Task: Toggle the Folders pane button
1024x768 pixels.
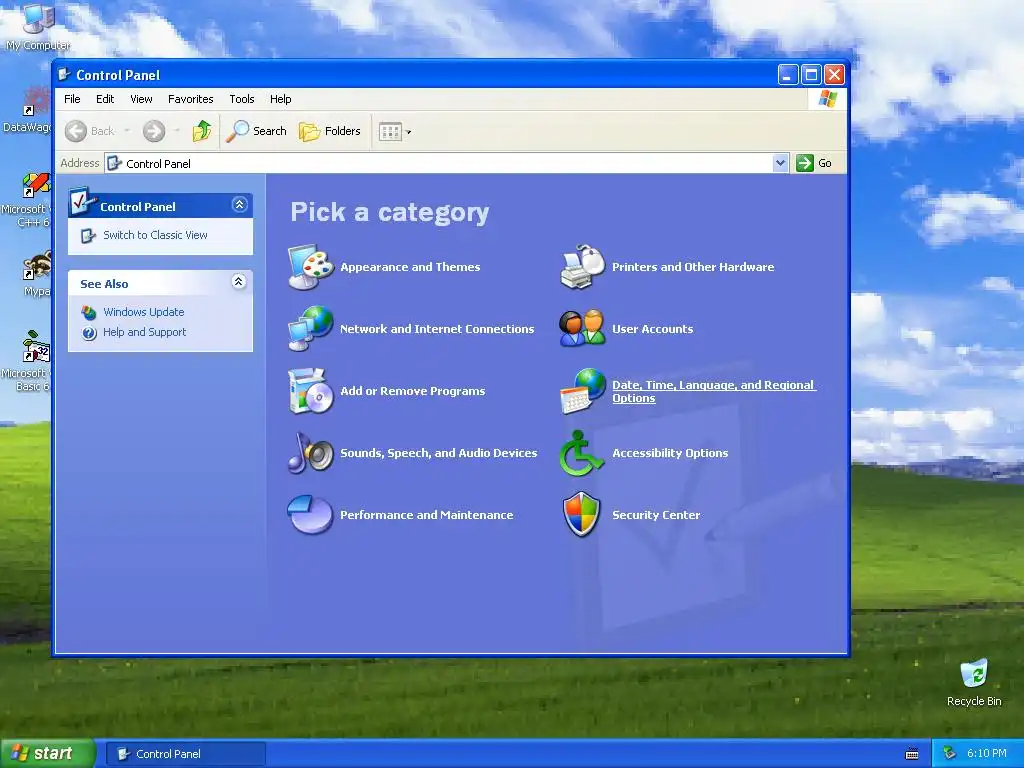Action: (330, 131)
